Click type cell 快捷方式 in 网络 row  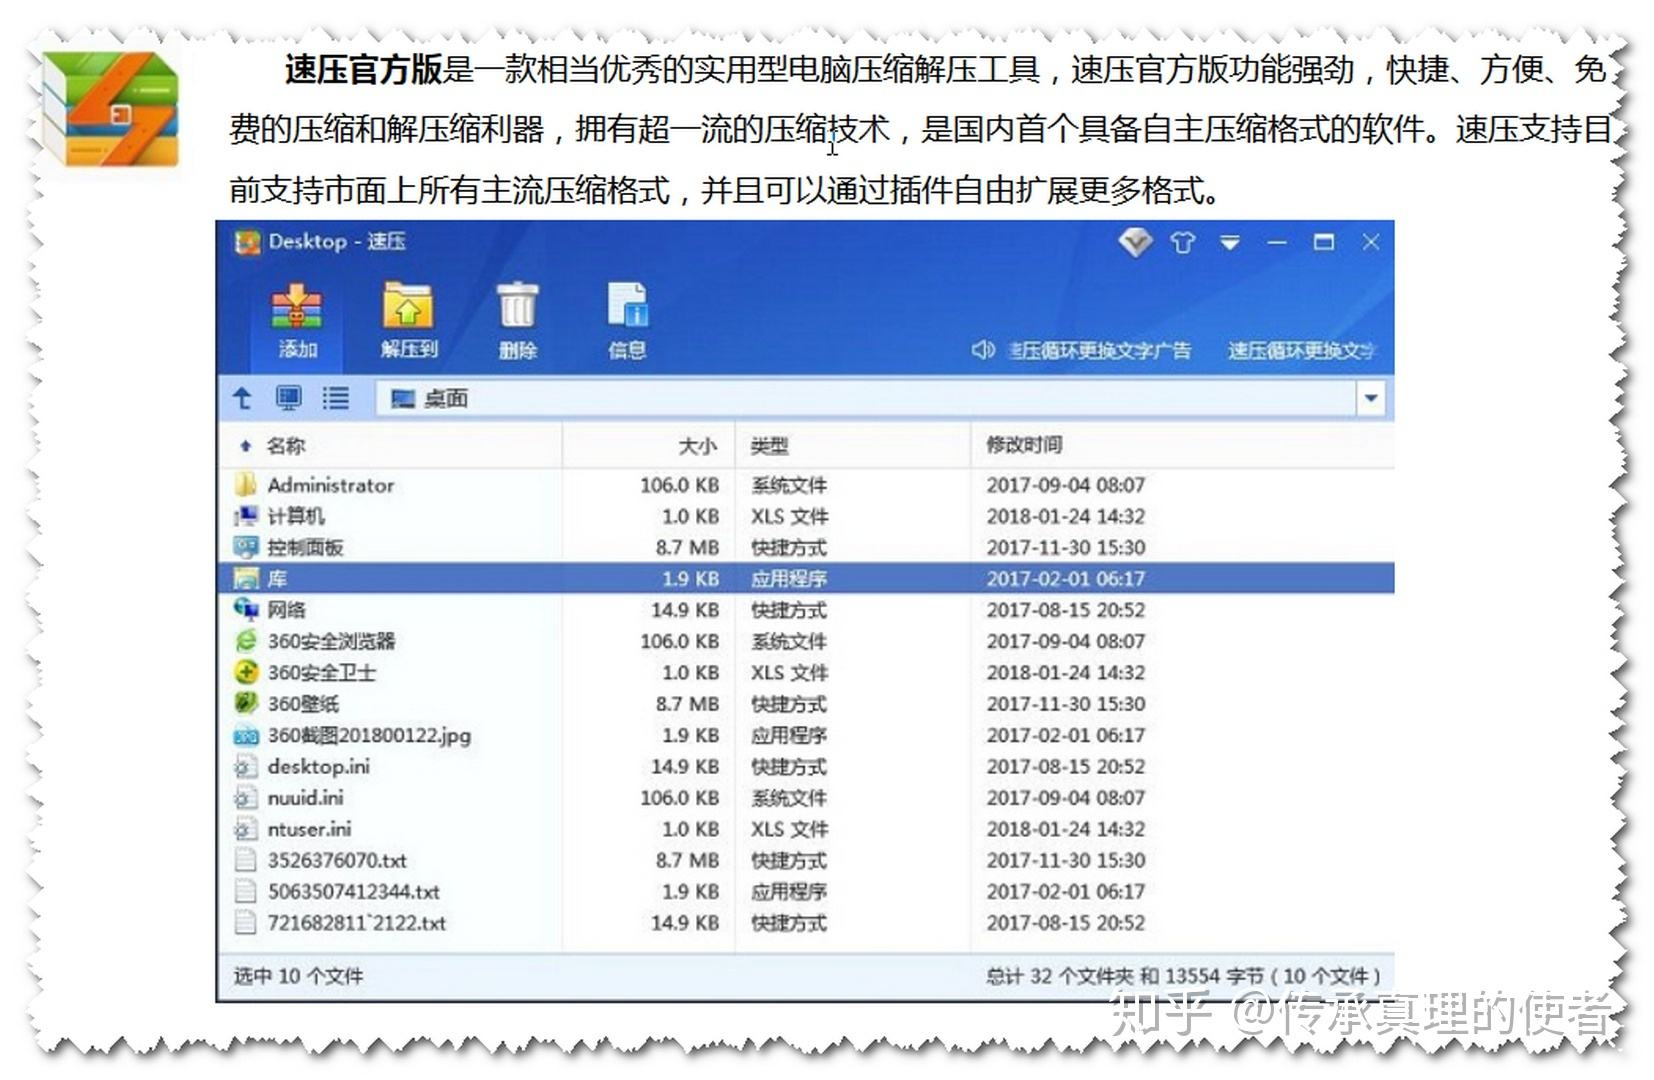789,610
